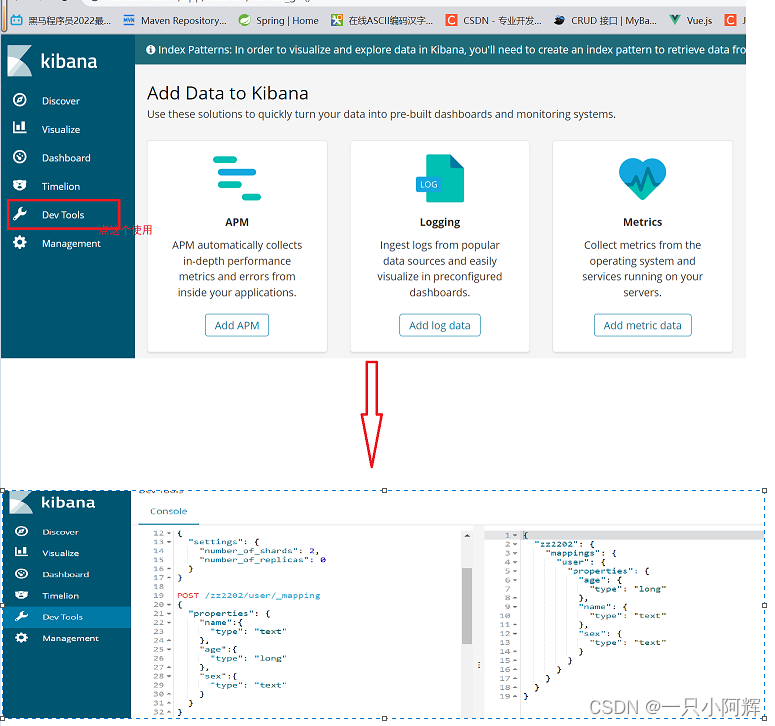Collapse the name block at request line 22
This screenshot has height=726, width=775.
click(x=169, y=623)
